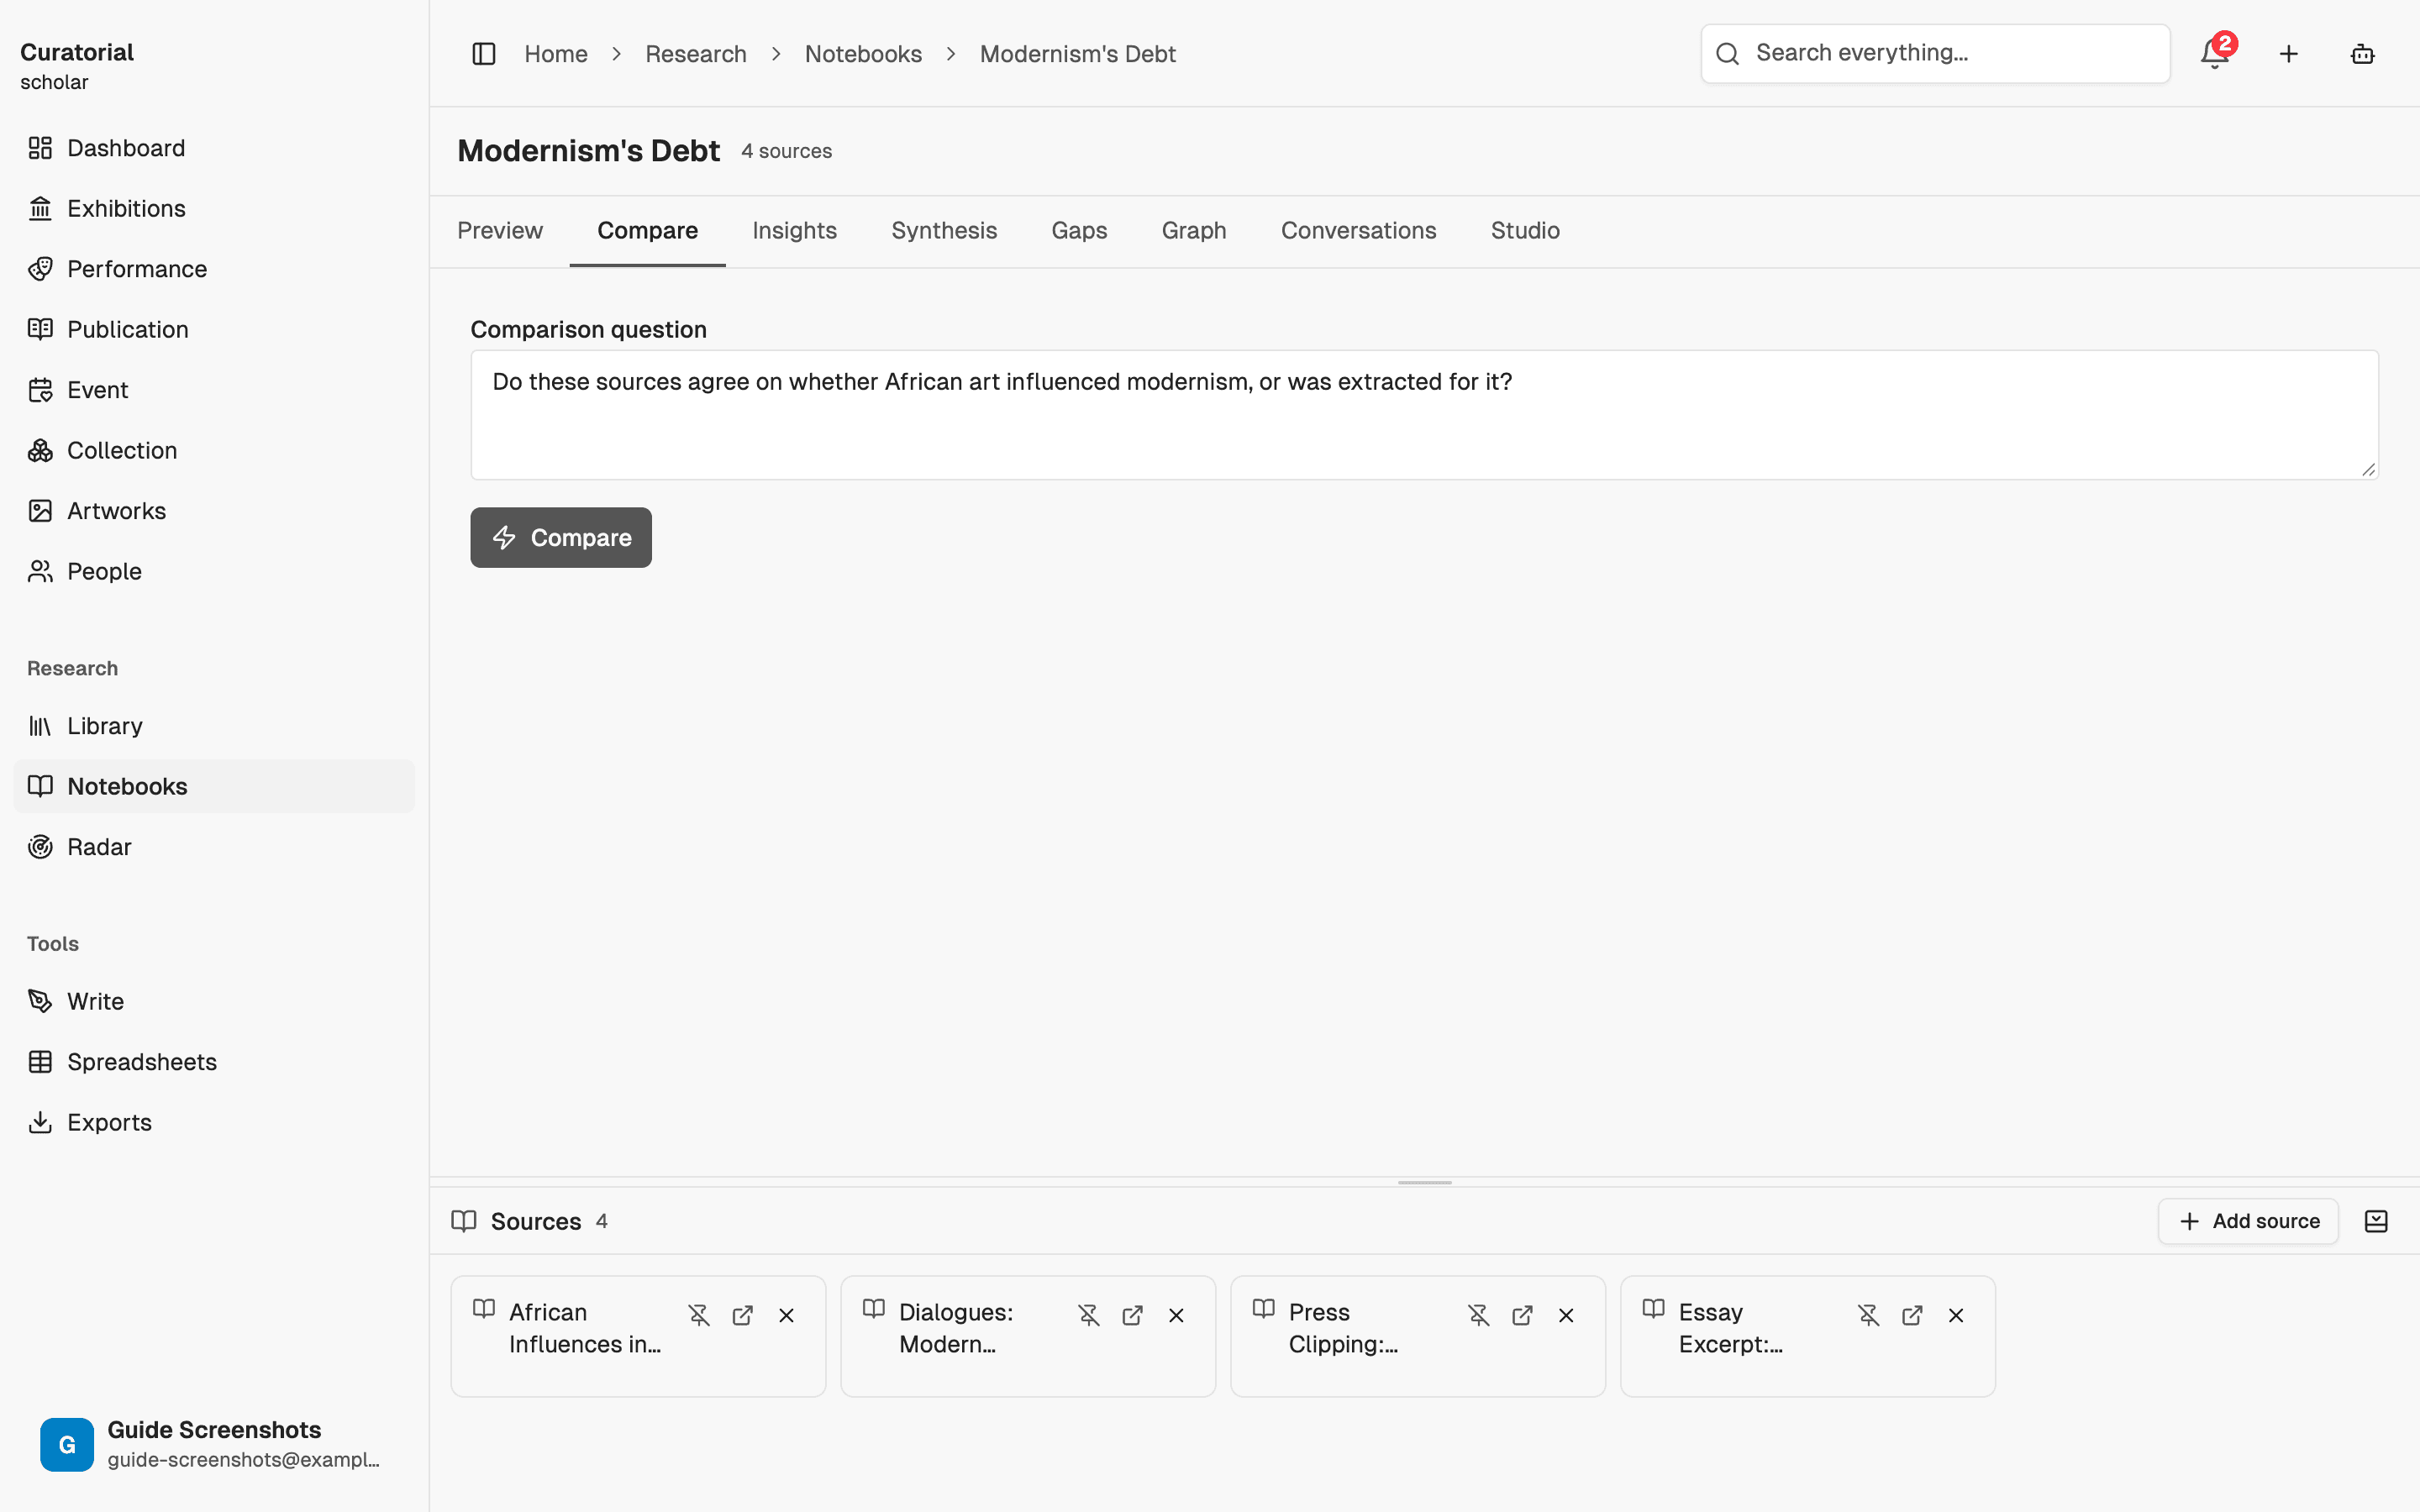Toggle pin on Essay Excerpt source
This screenshot has width=2420, height=1512.
point(1869,1315)
